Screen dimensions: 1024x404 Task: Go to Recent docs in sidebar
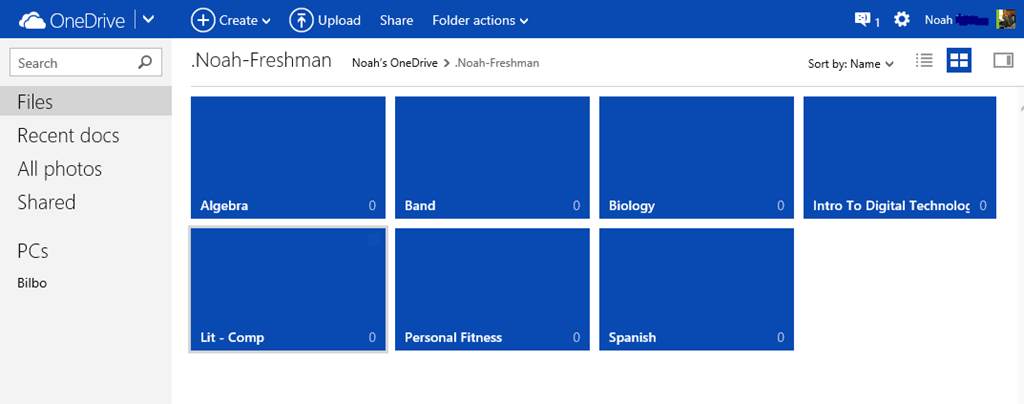click(68, 136)
